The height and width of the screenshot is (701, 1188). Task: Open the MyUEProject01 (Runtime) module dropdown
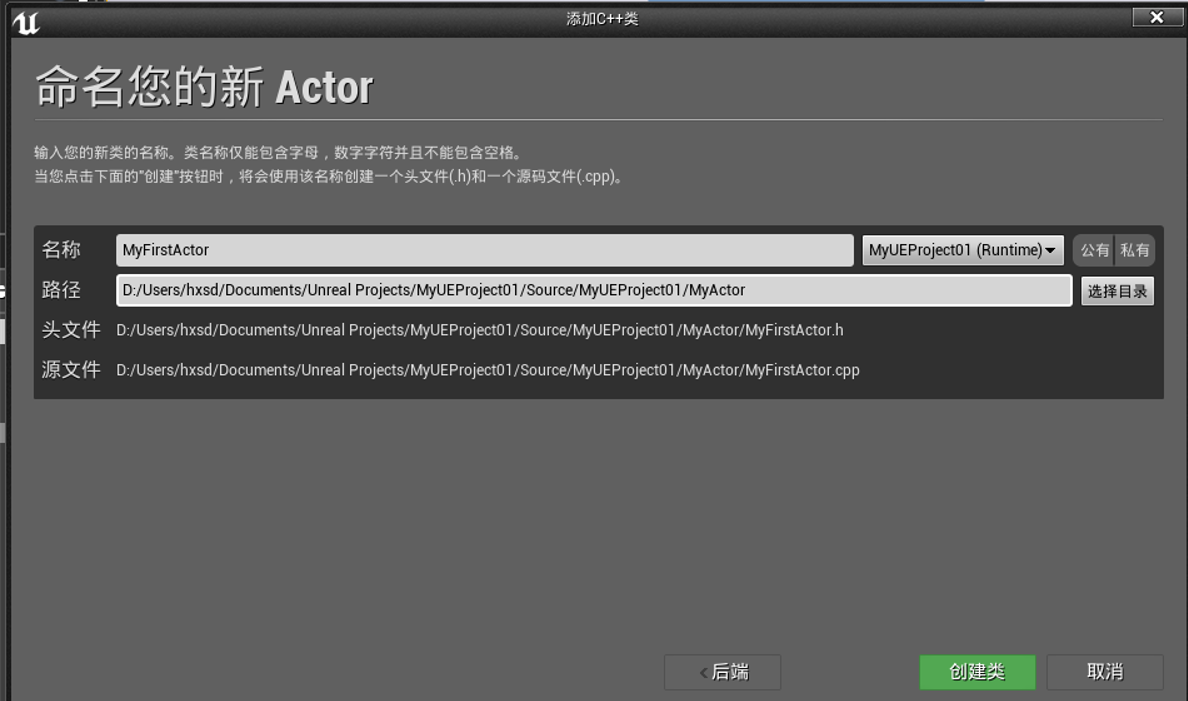click(x=962, y=250)
